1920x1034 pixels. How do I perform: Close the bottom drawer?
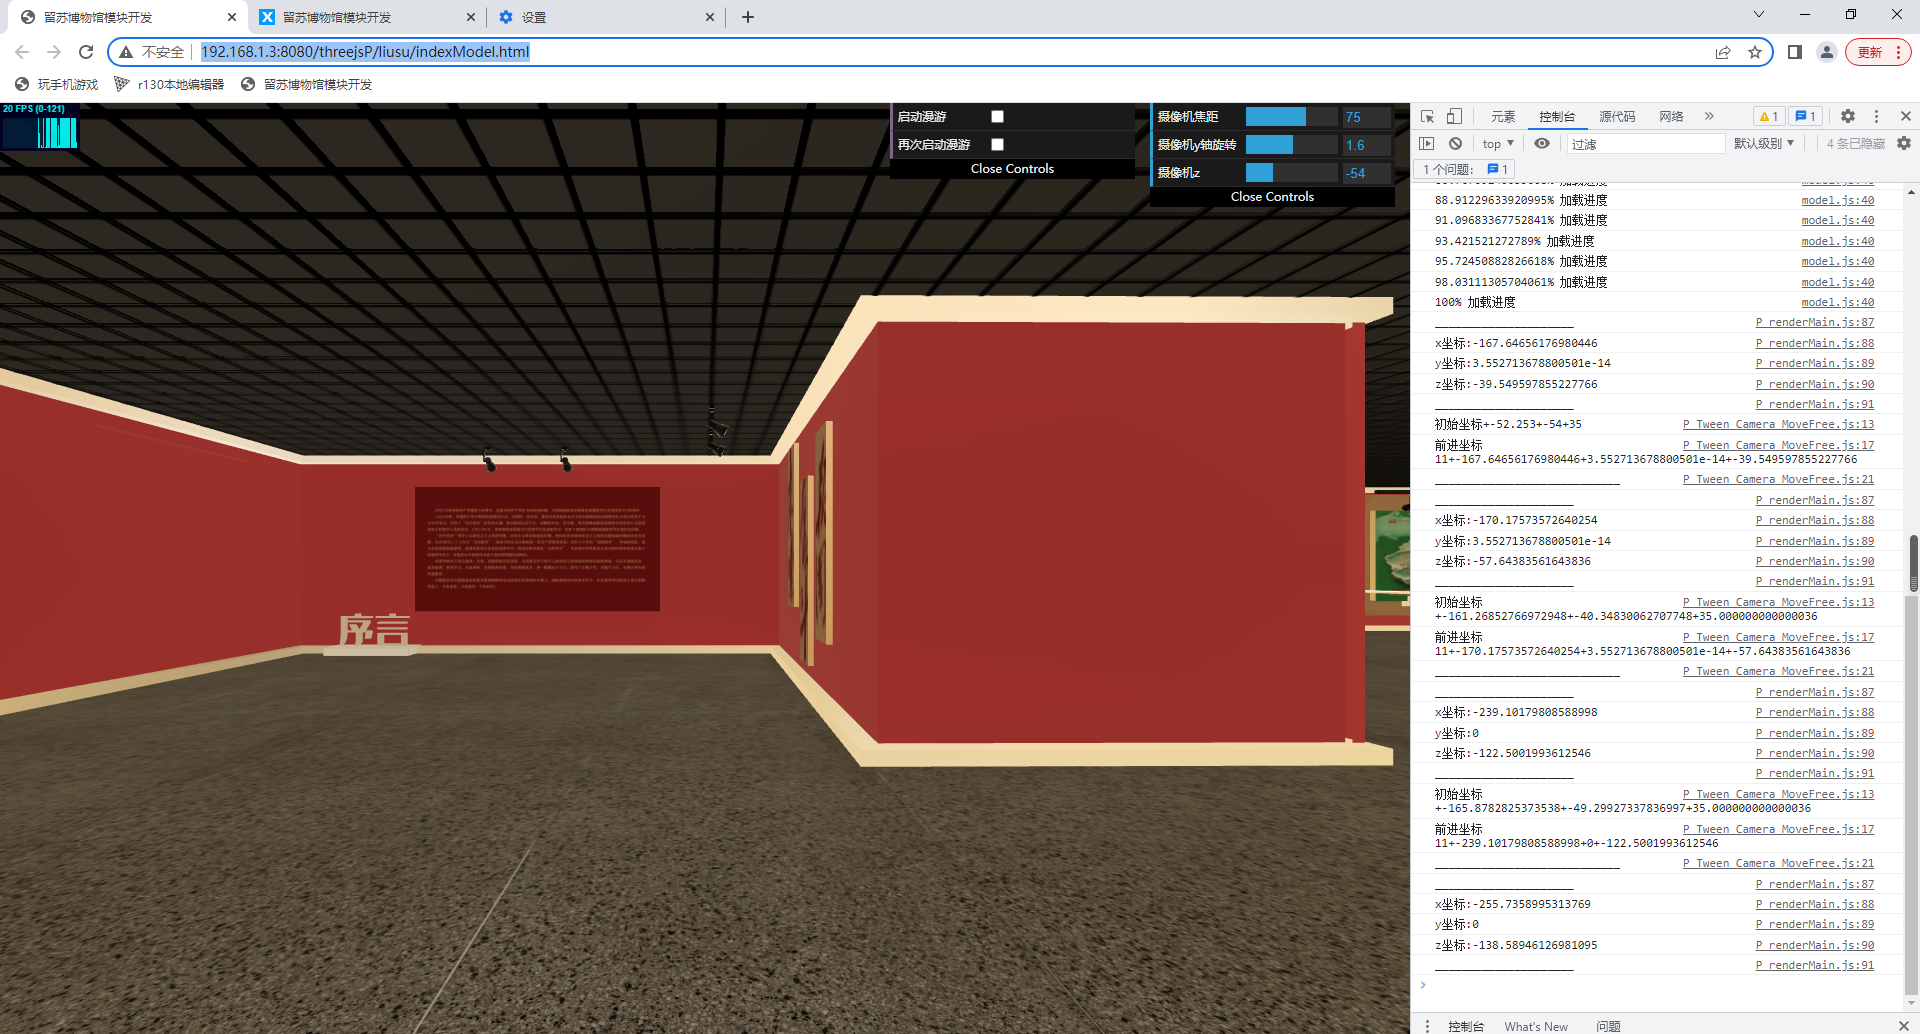click(1904, 1026)
